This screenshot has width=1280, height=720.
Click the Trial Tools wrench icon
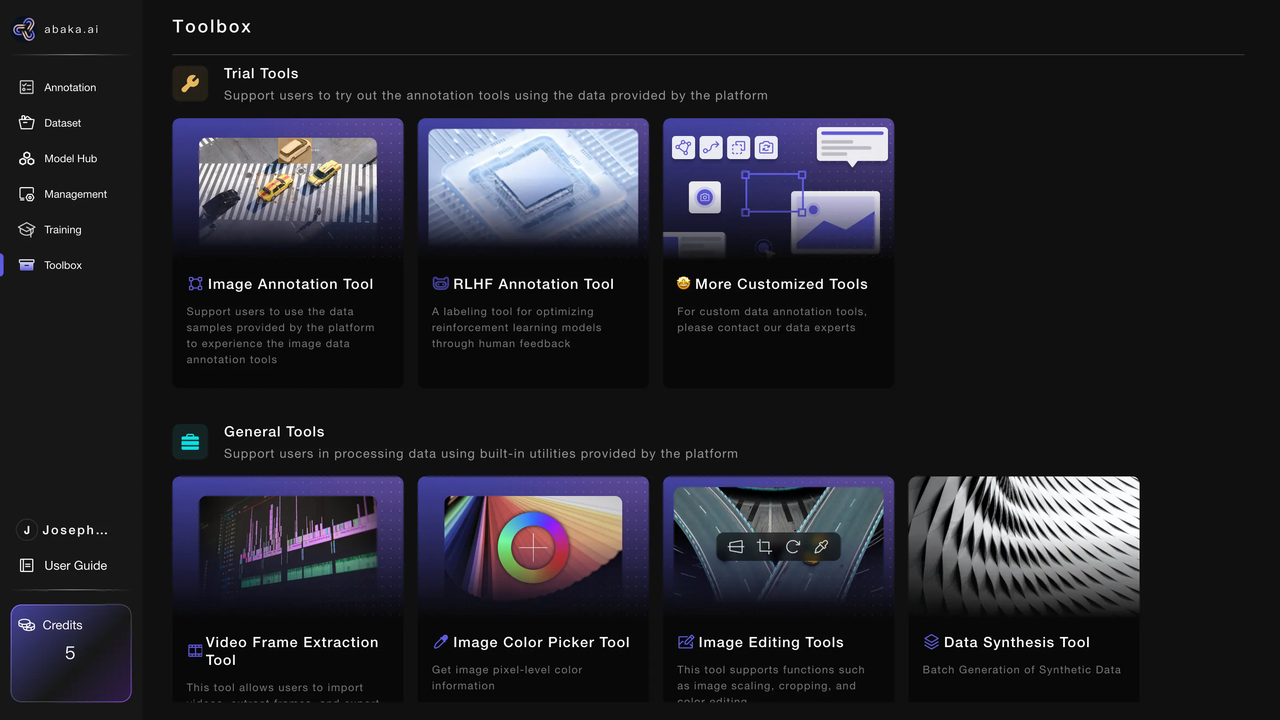(190, 84)
